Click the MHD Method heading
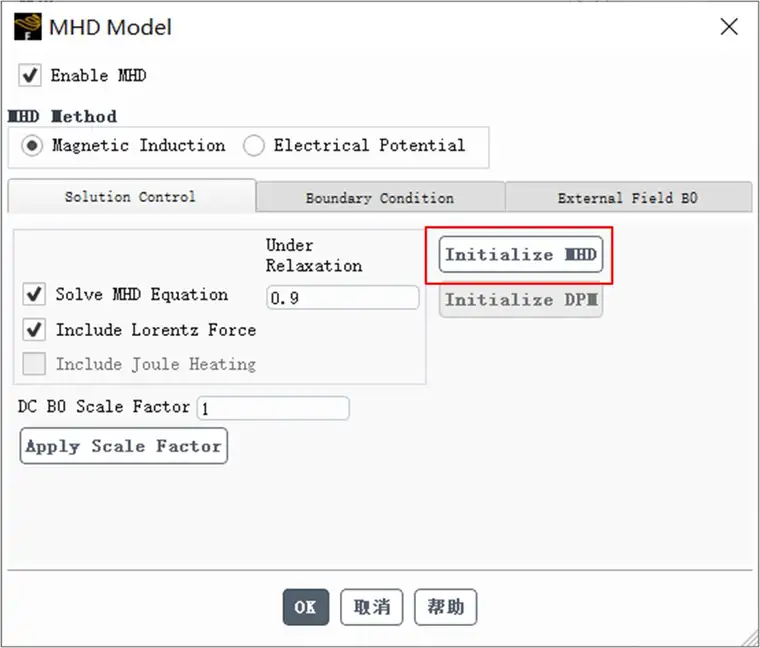This screenshot has height=648, width=760. (x=63, y=116)
